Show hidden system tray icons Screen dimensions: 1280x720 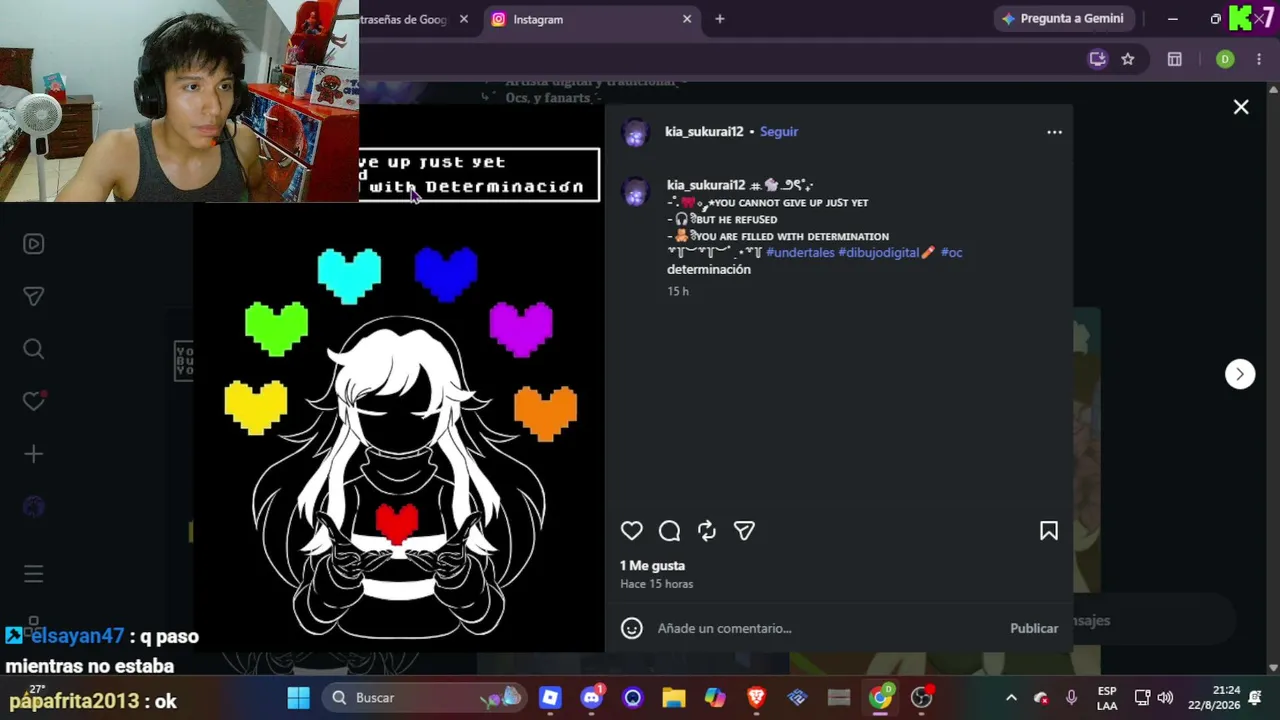(x=1011, y=698)
